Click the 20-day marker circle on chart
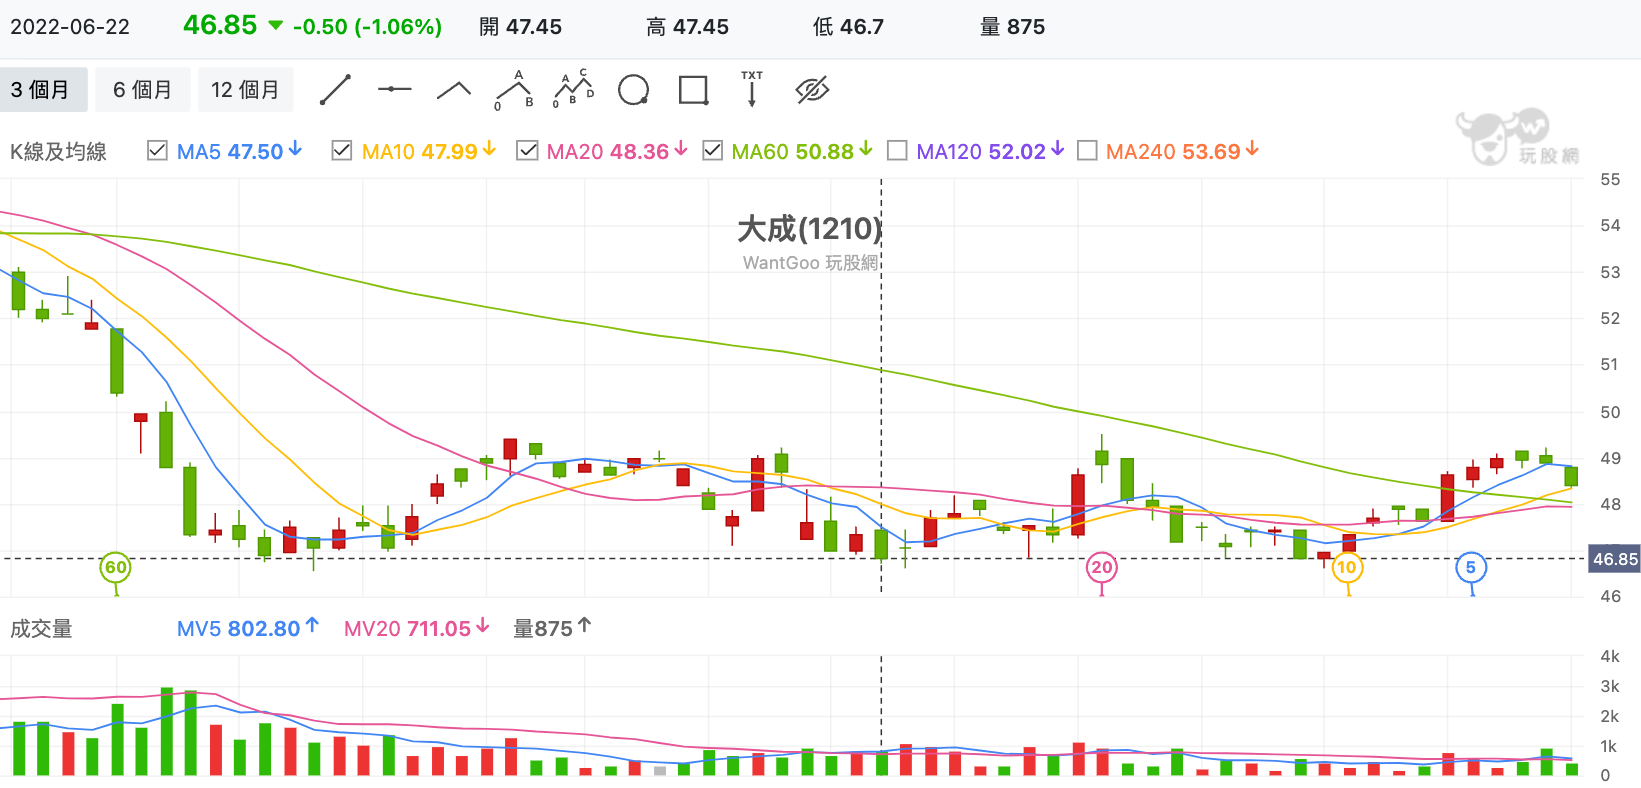The height and width of the screenshot is (788, 1641). [x=1102, y=568]
